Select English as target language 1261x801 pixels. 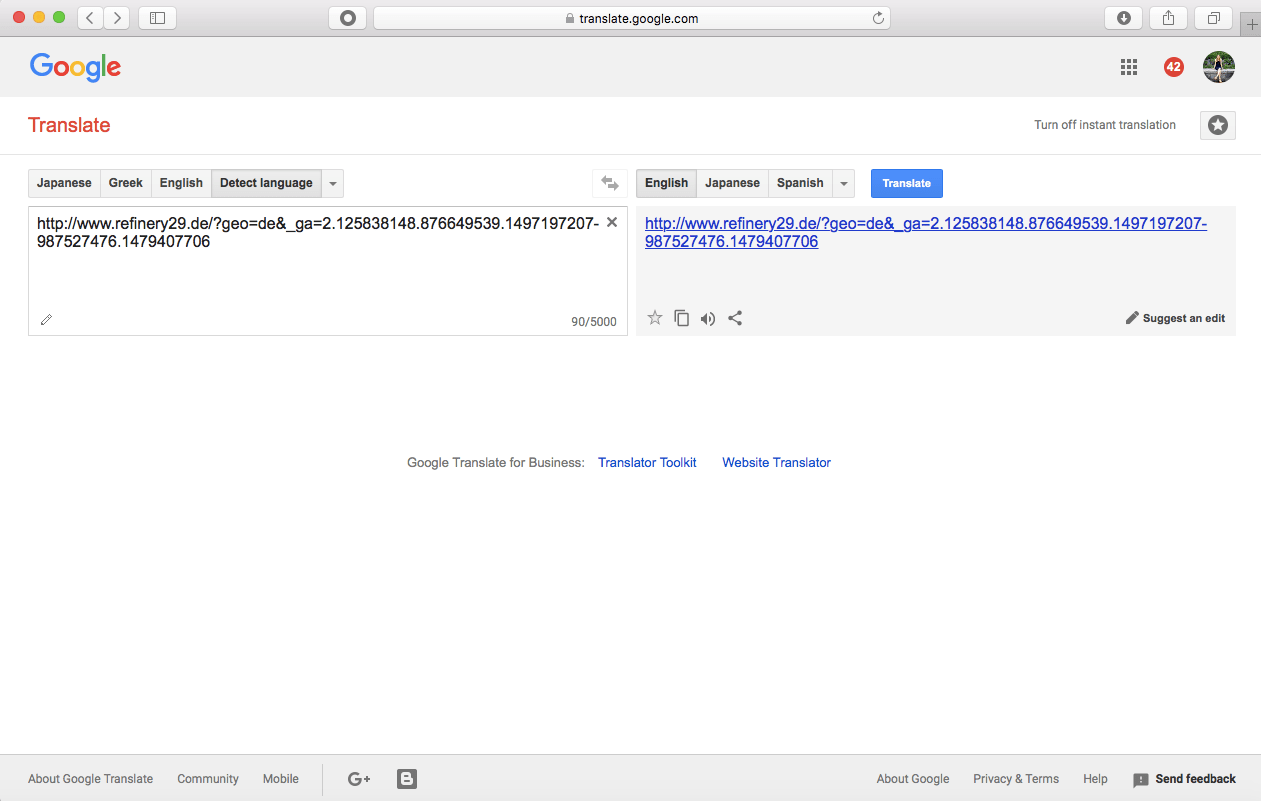(x=666, y=183)
